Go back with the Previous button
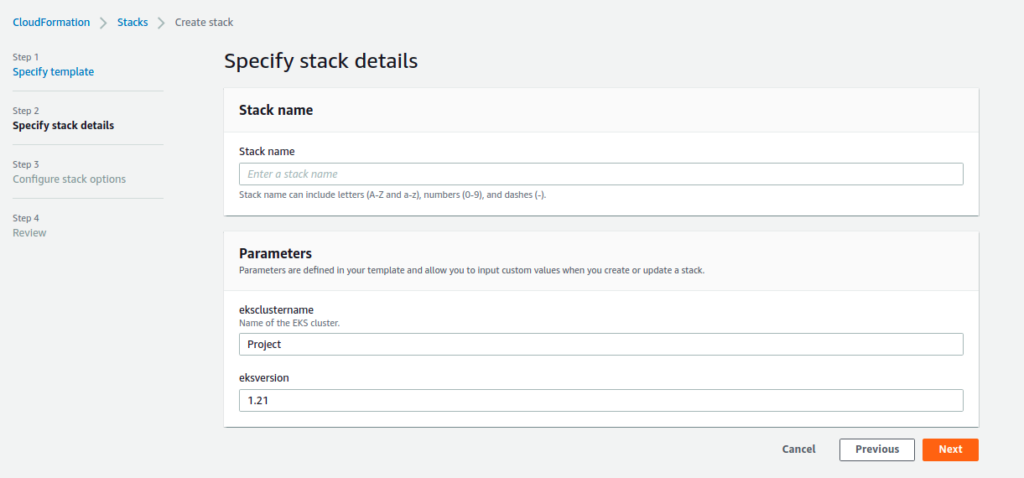The image size is (1024, 478). point(876,450)
